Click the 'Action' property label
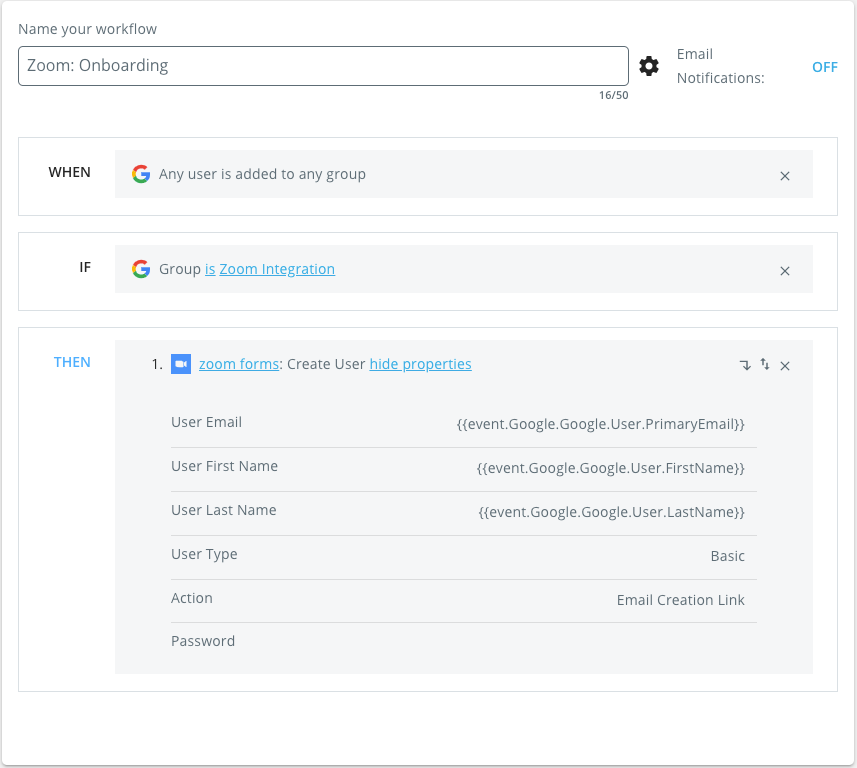The width and height of the screenshot is (857, 768). (x=191, y=598)
